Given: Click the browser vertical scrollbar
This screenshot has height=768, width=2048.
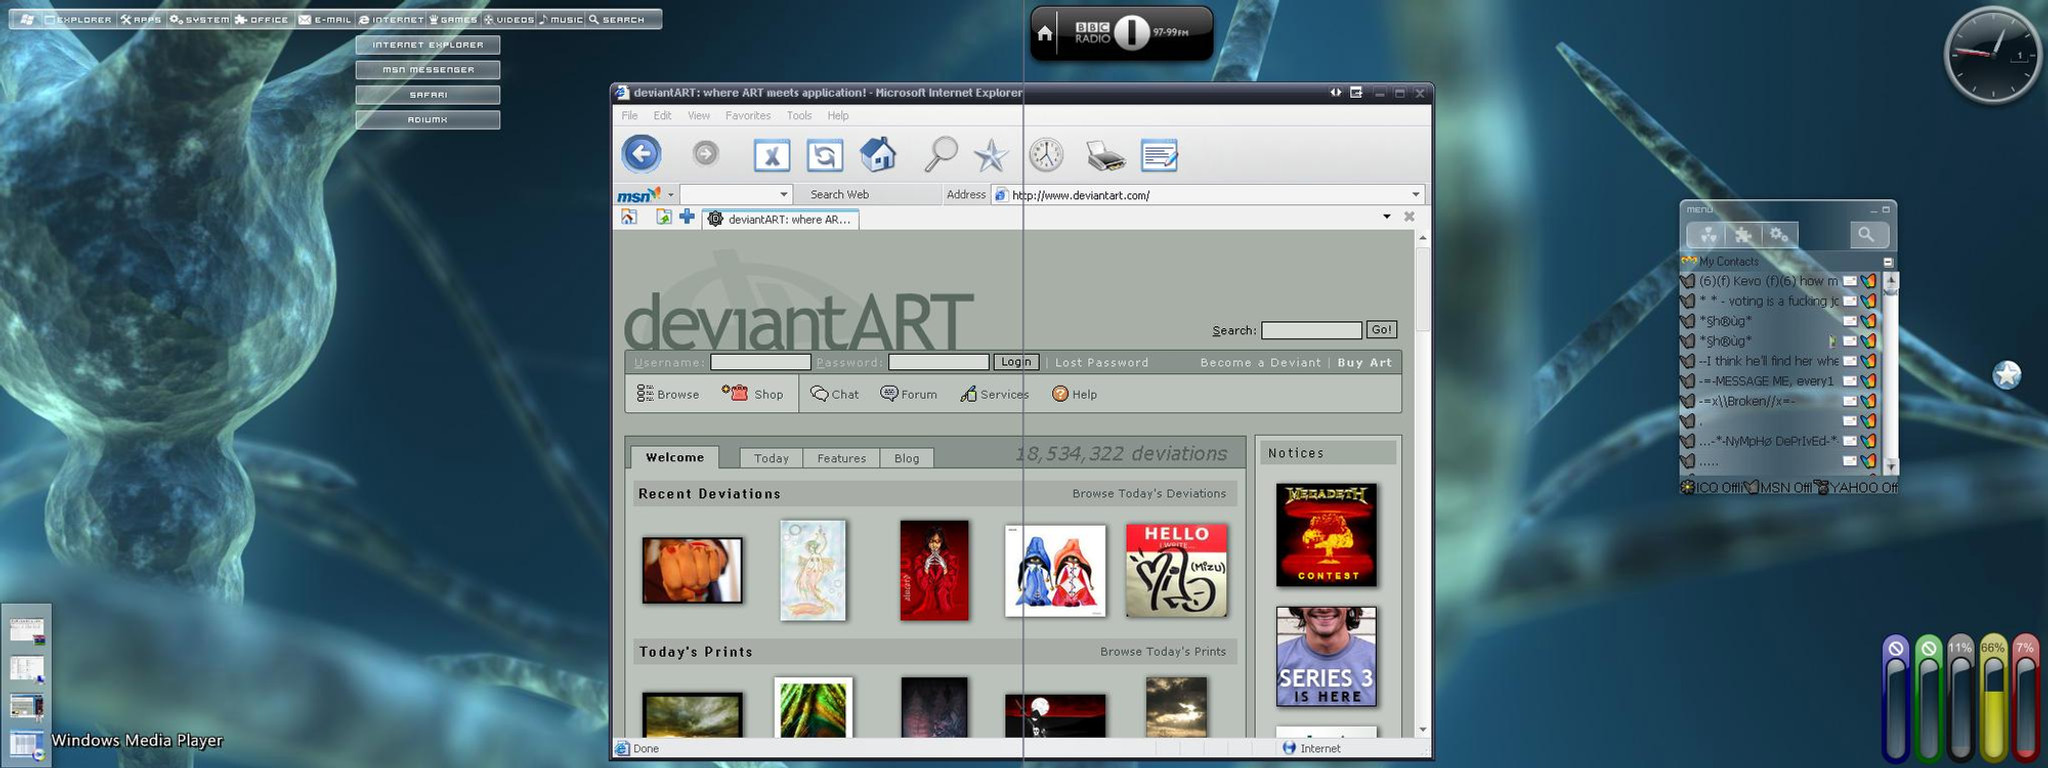Looking at the screenshot, I should (x=1422, y=484).
